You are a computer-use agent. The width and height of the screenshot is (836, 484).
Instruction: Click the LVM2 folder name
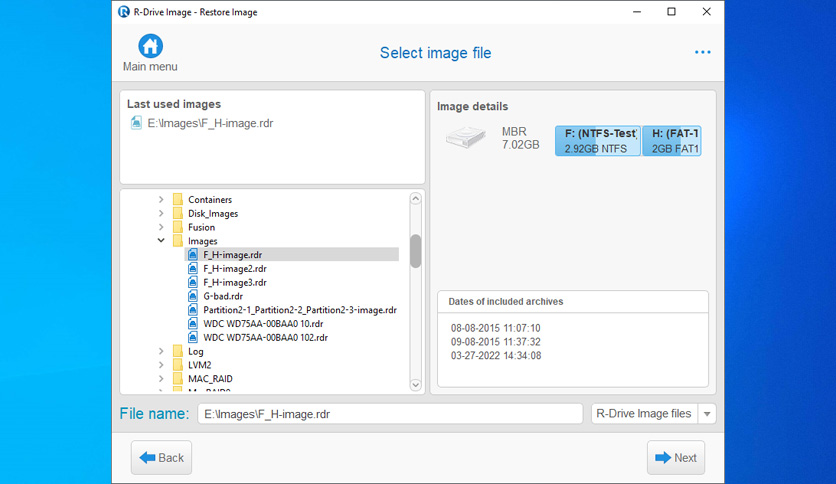point(199,365)
